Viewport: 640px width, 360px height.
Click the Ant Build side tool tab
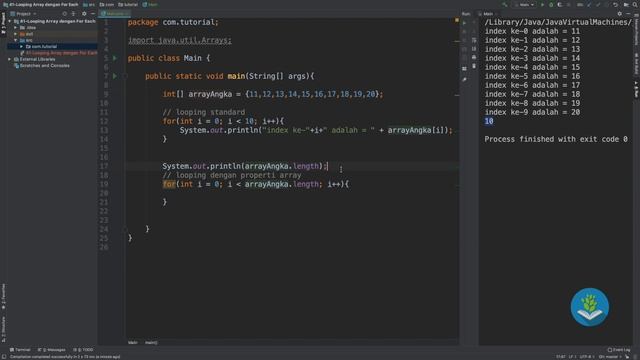pos(636,64)
